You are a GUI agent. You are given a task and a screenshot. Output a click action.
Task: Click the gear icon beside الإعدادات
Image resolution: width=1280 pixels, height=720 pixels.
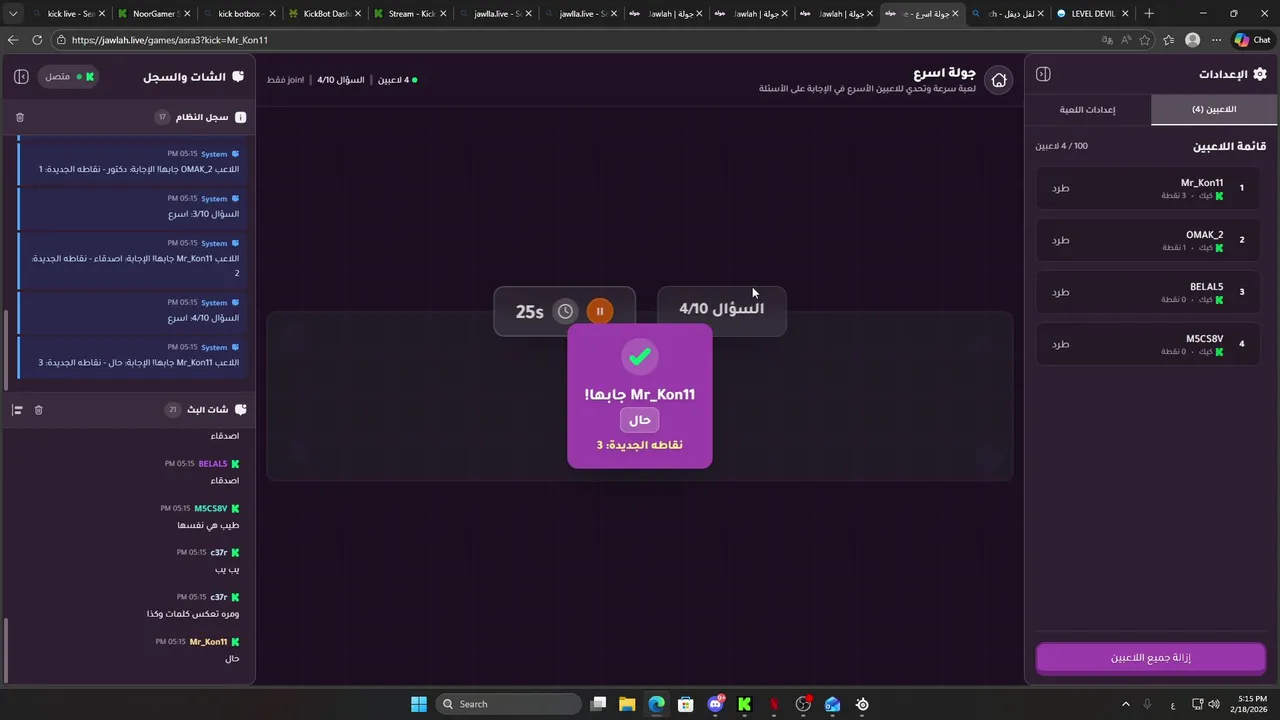tap(1260, 74)
